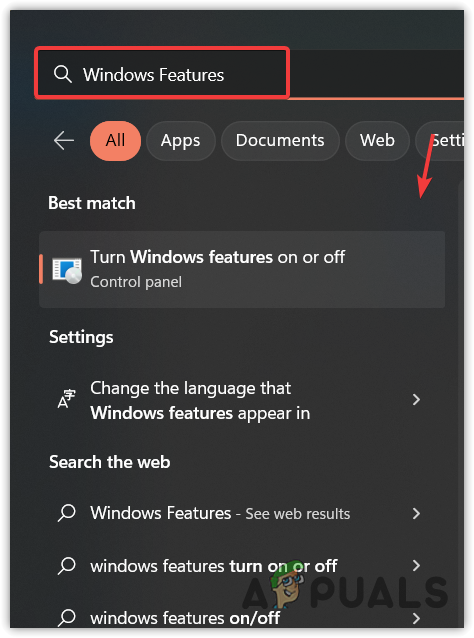Click the Search the web heading
This screenshot has width=474, height=638.
point(109,462)
